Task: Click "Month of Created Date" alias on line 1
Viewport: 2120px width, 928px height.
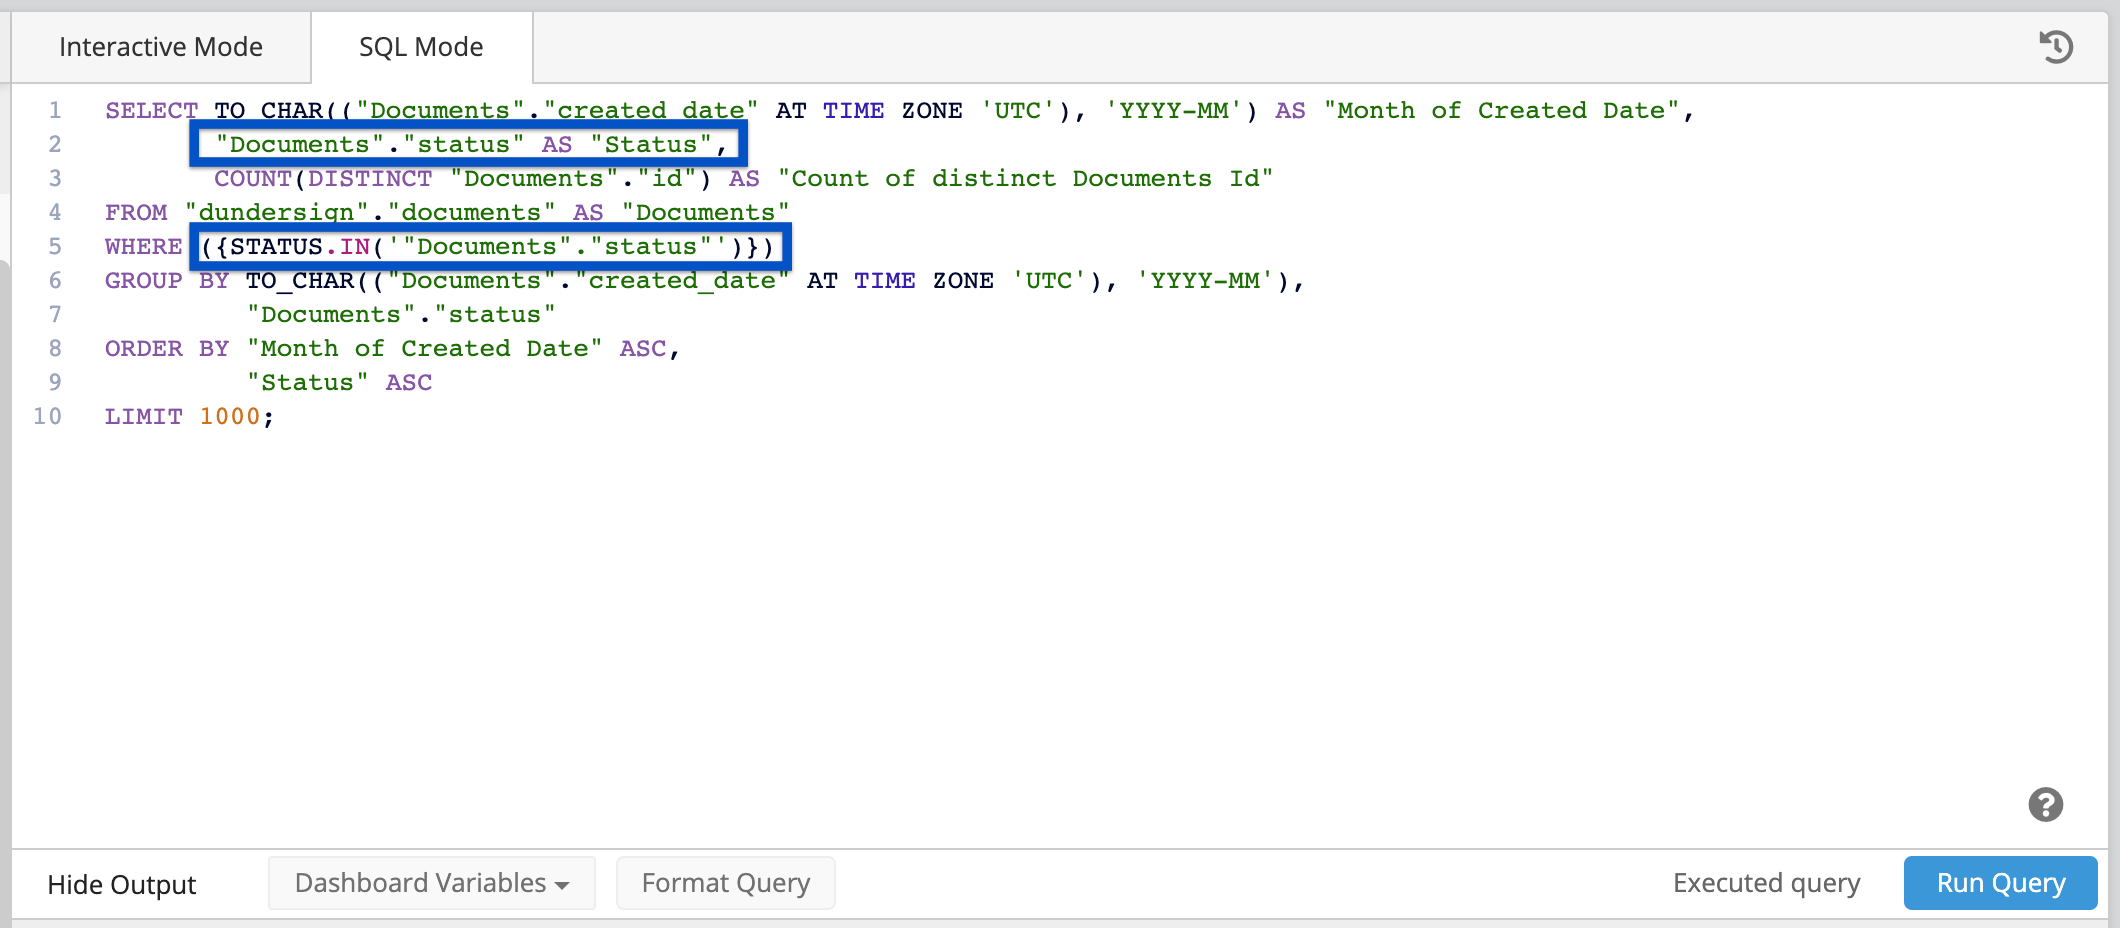Action: [x=1502, y=110]
